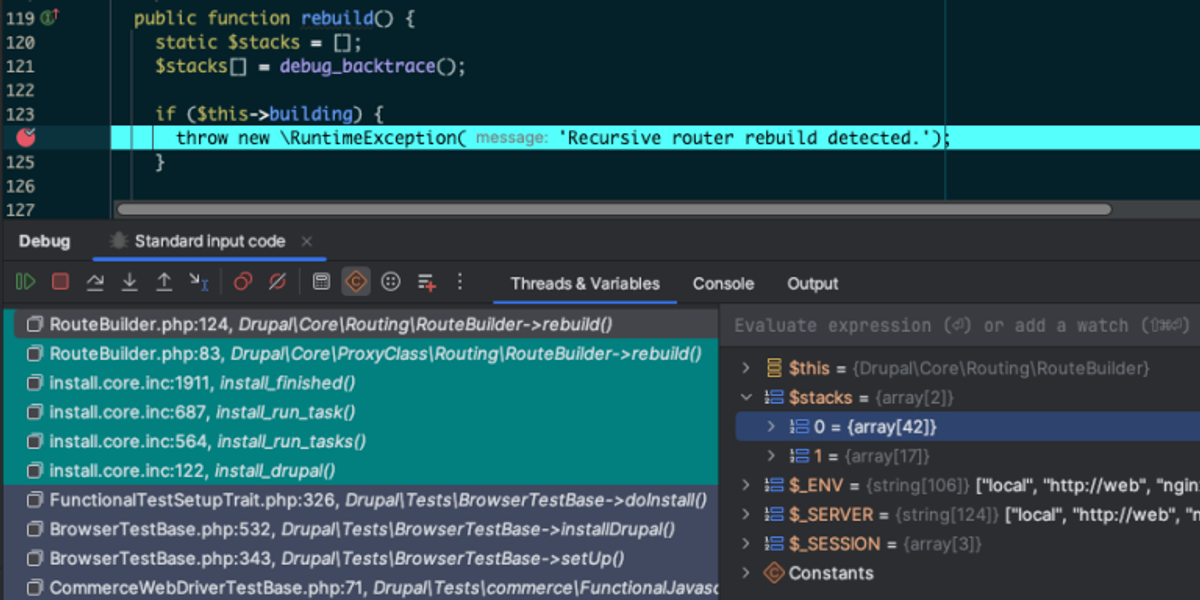Collapse the $stacks array node
Viewport: 1200px width, 600px height.
[745, 397]
